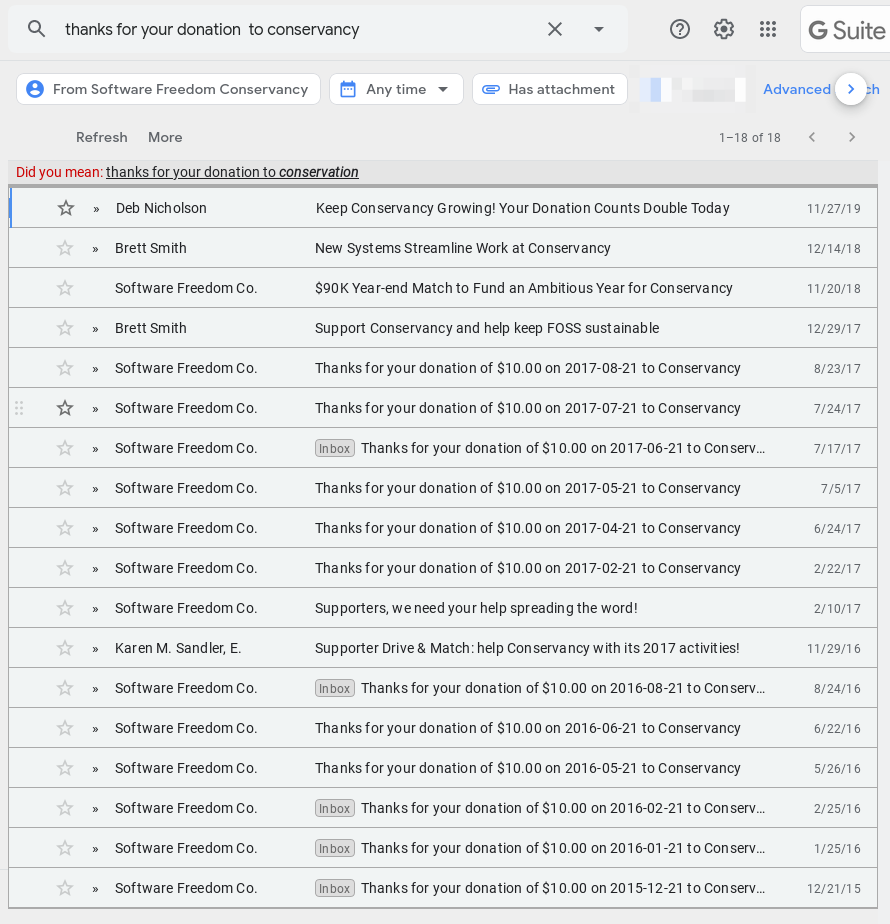Toggle star on Karen M. Sandler email
This screenshot has height=924, width=890.
tap(65, 648)
